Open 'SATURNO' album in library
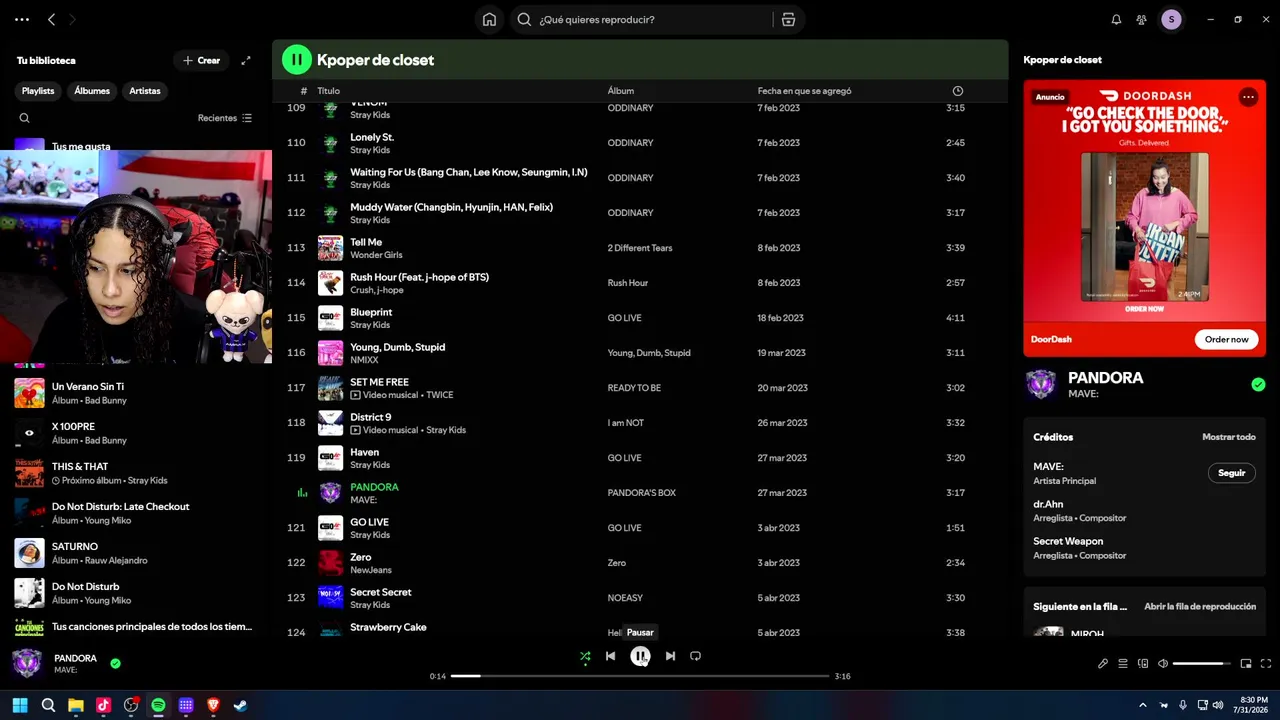 [136, 553]
